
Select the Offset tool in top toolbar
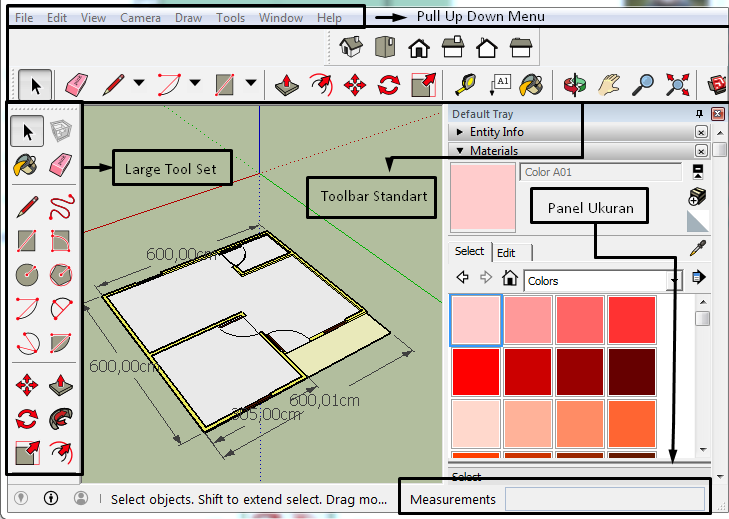click(x=321, y=85)
